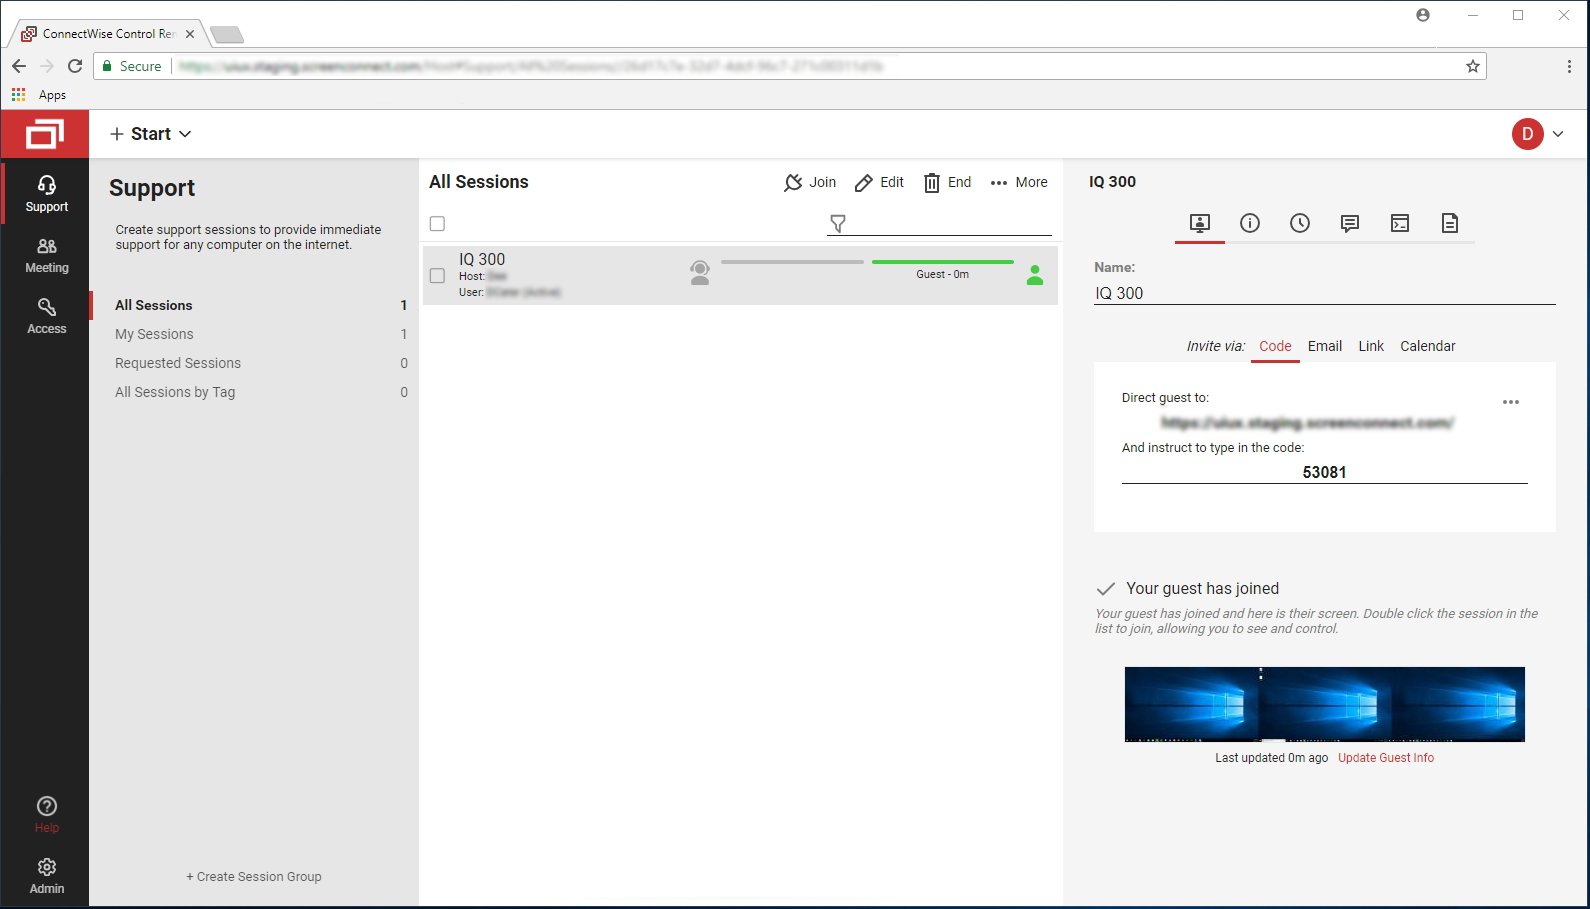Open the Notes document tab icon

click(x=1450, y=223)
